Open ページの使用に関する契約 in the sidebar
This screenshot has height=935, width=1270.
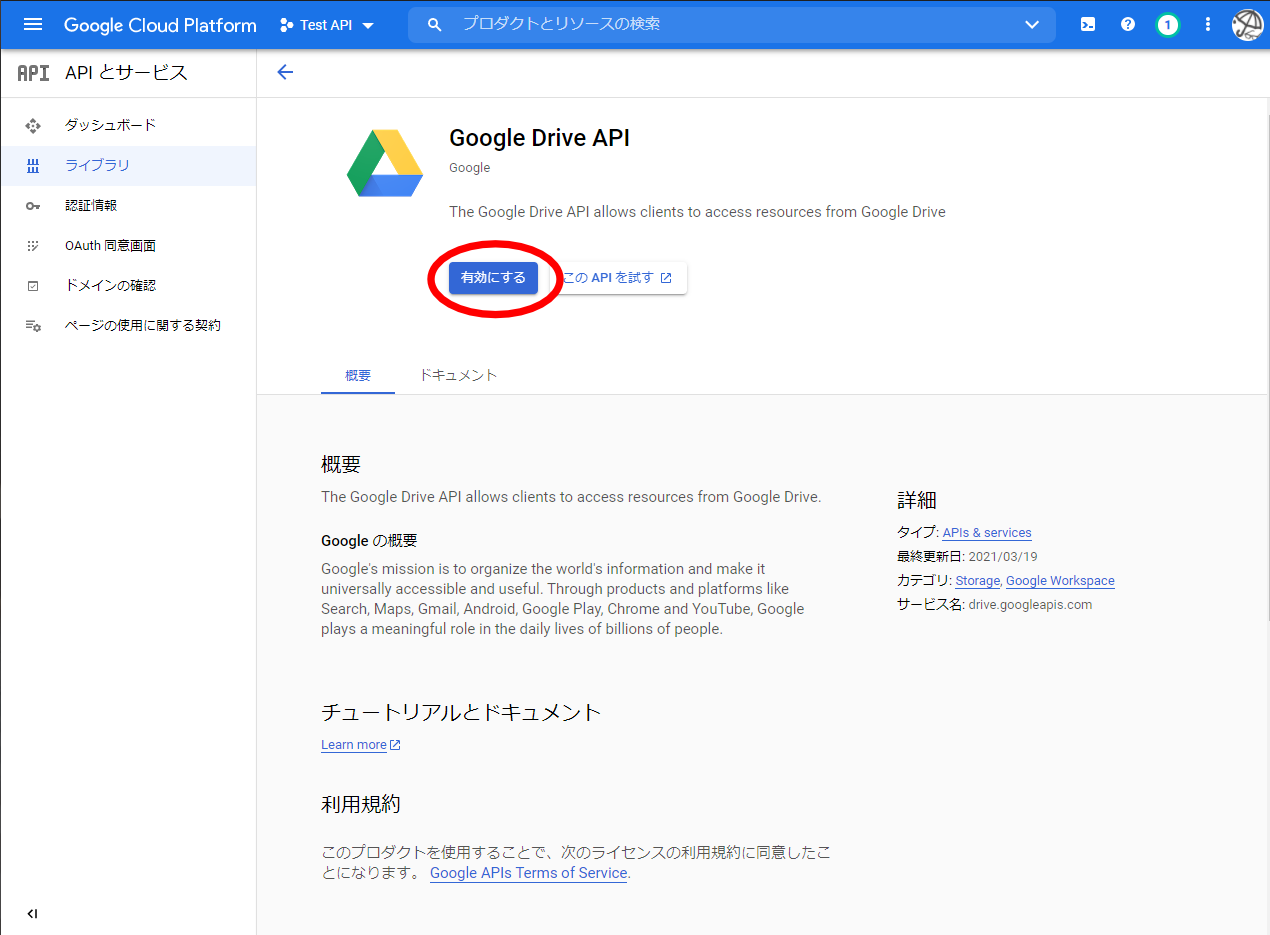coord(128,325)
